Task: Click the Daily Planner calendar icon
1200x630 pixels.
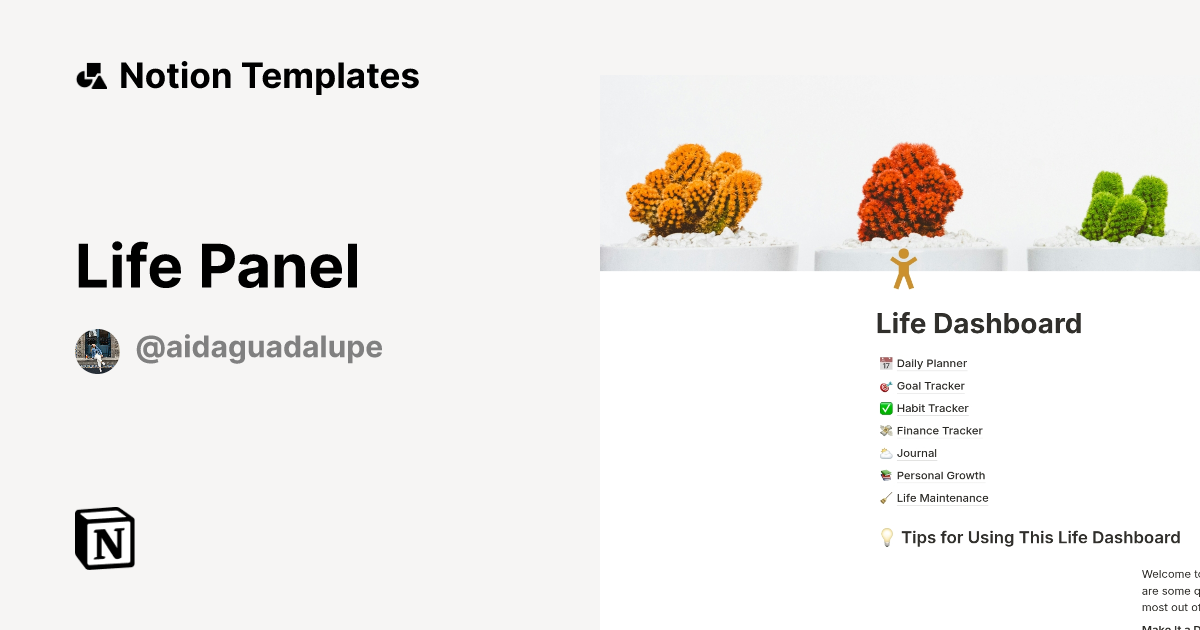Action: (x=885, y=363)
